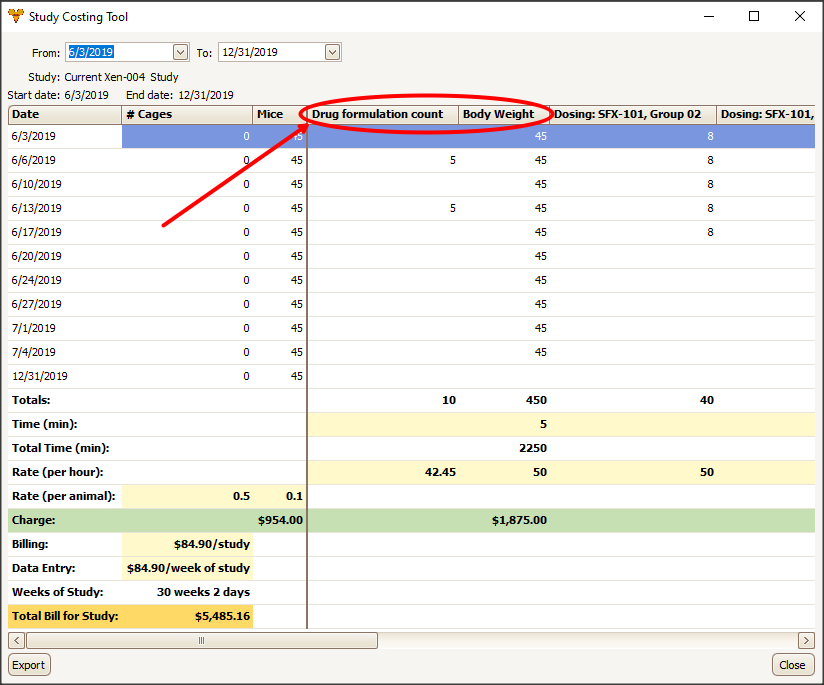Viewport: 824px width, 685px height.
Task: Sort by the Date column header
Action: pos(65,115)
